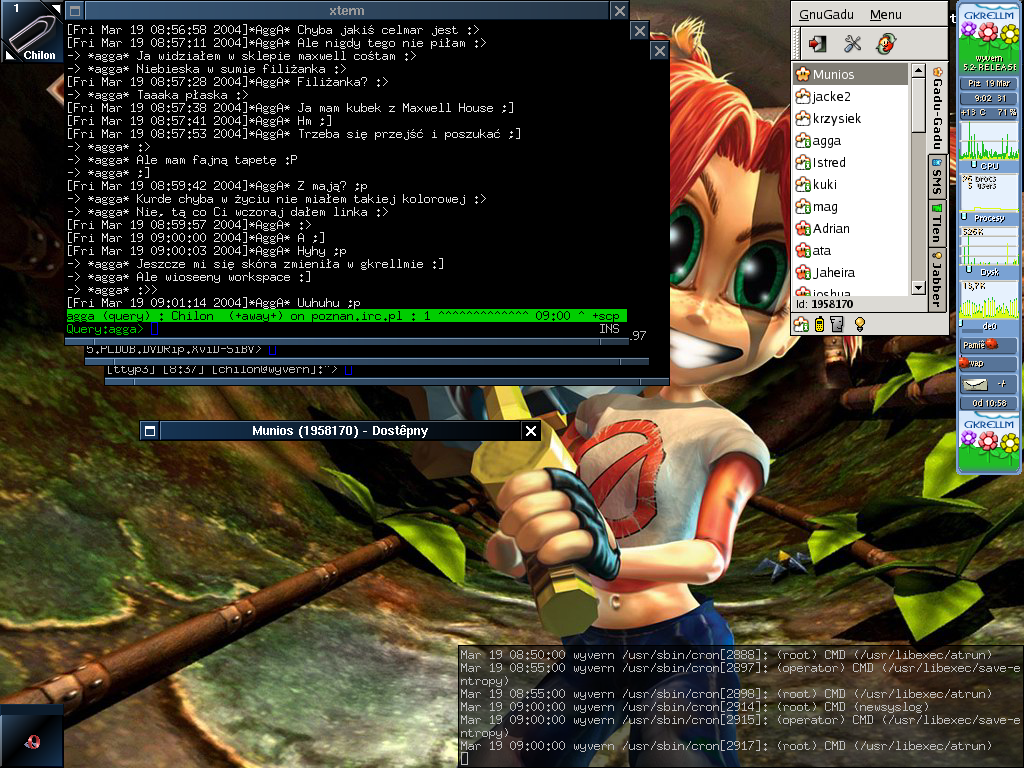Open the window menu of the Munios chat window

tap(150, 431)
